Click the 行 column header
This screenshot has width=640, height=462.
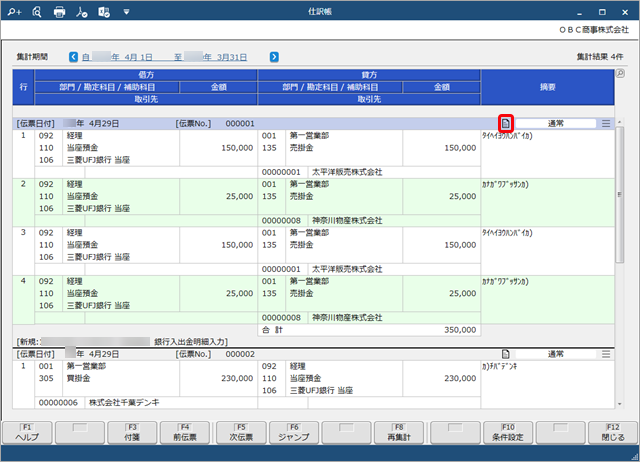tap(23, 87)
